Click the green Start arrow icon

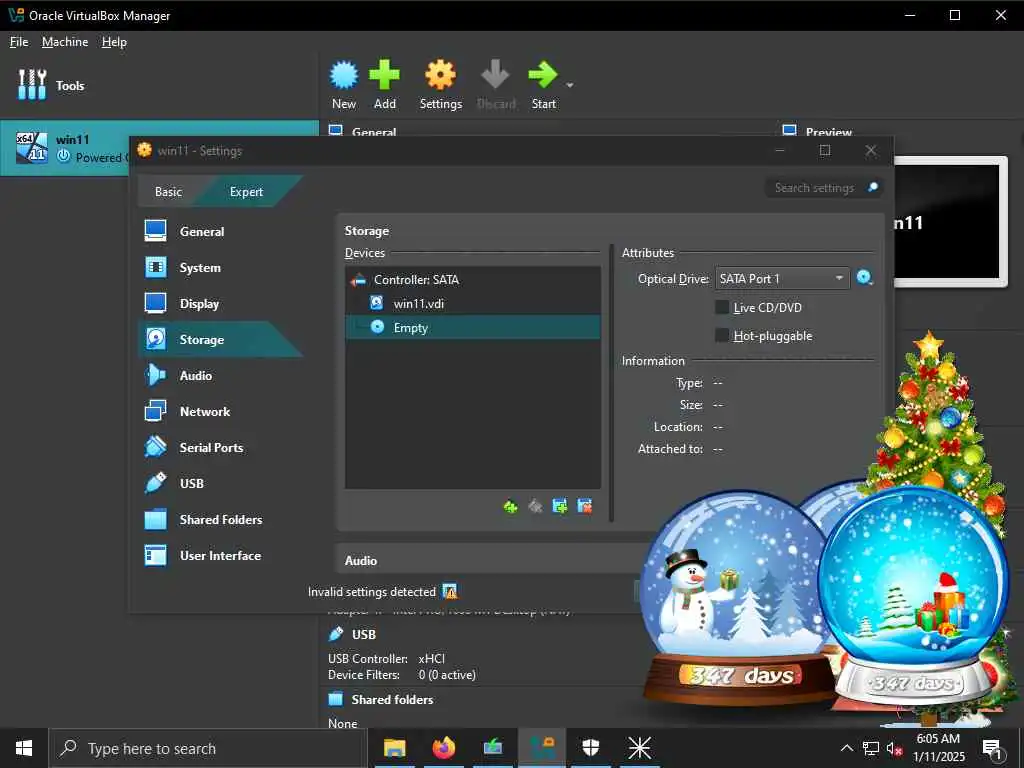tap(543, 75)
